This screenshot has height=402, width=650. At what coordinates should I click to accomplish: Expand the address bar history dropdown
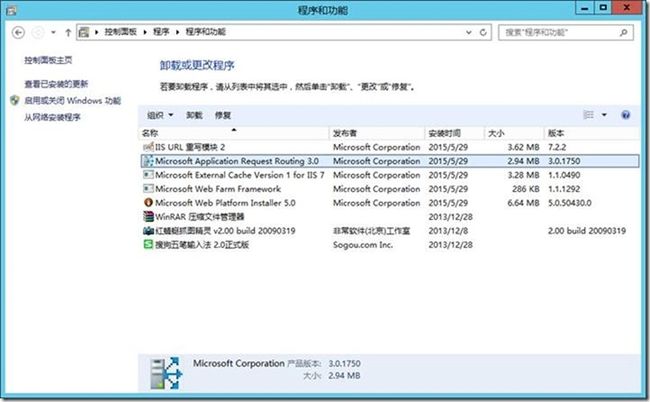click(468, 32)
